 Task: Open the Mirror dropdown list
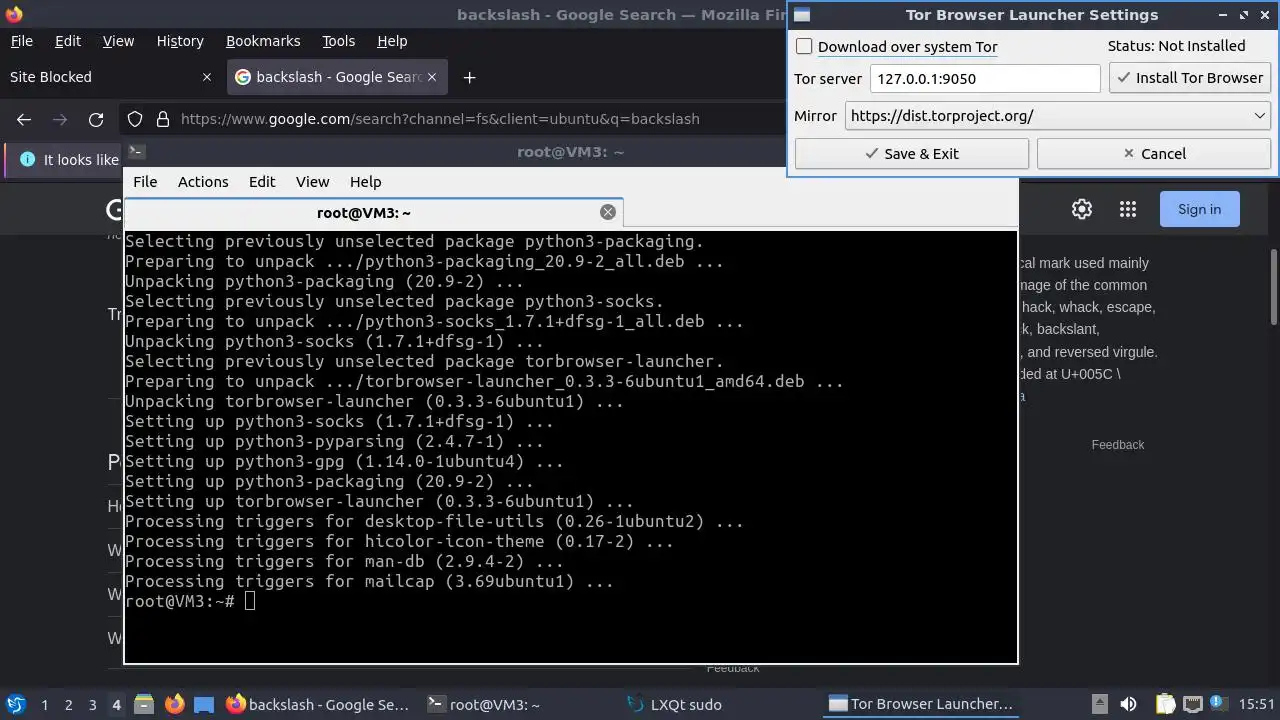[x=1058, y=116]
